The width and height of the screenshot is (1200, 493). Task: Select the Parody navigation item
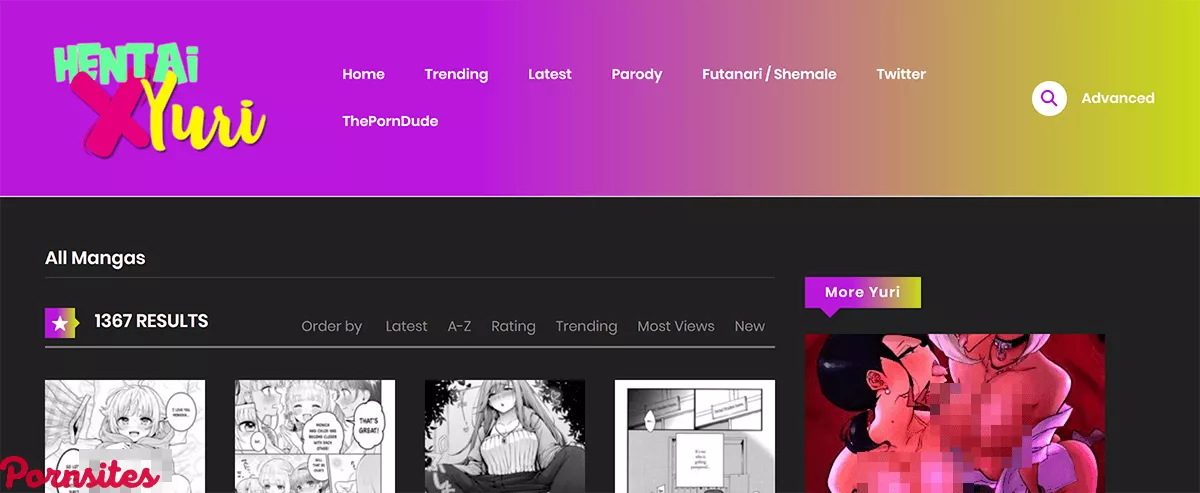[637, 74]
